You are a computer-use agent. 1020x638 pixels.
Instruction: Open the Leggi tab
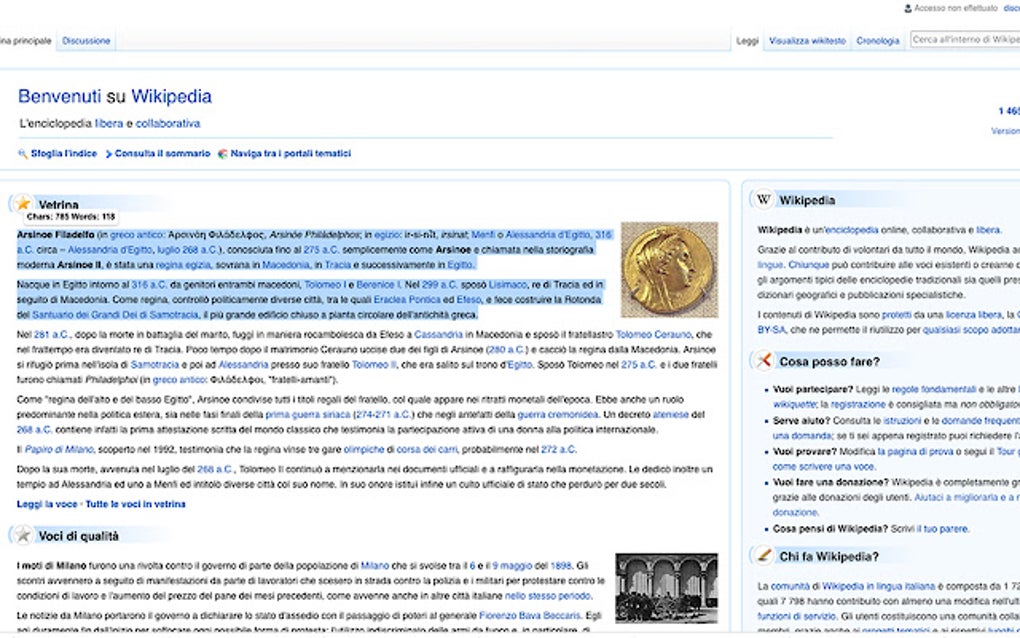(747, 40)
